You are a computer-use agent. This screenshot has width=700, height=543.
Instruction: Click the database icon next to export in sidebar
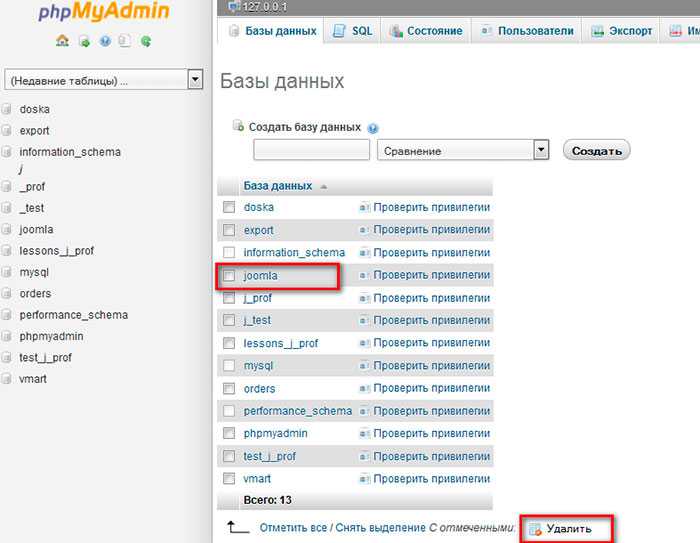(6, 130)
